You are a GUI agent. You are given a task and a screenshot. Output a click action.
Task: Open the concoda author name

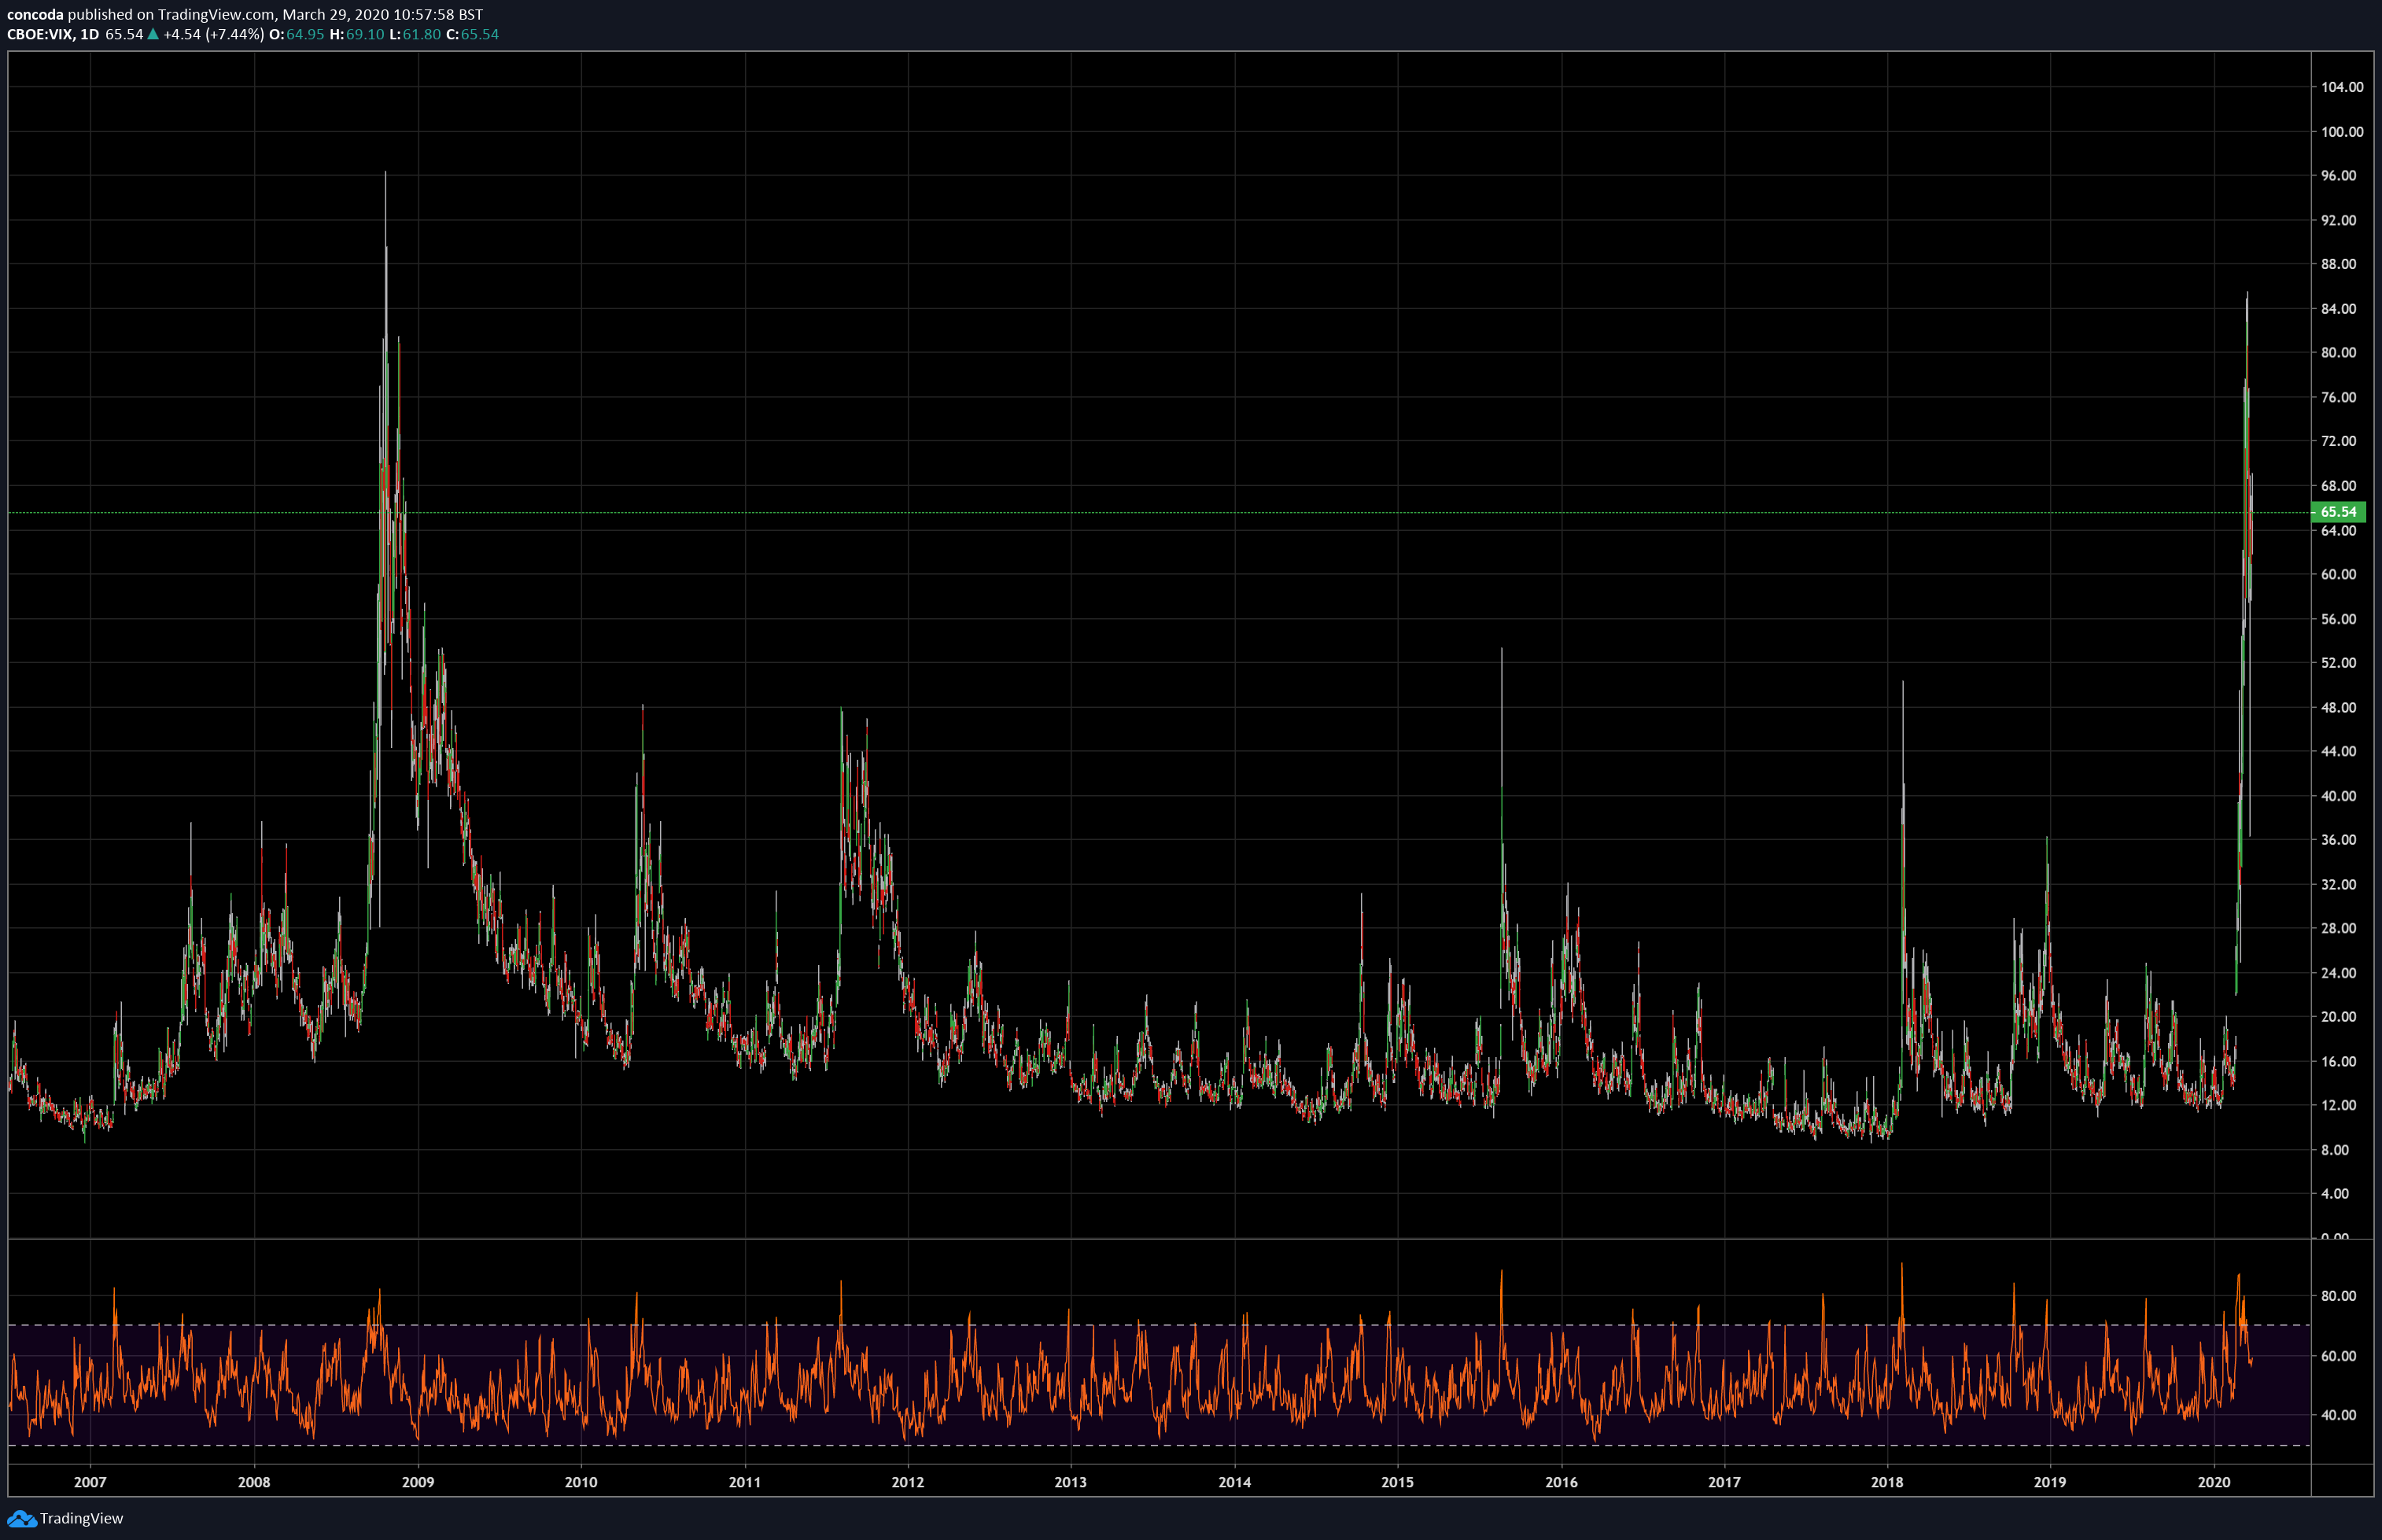(x=35, y=14)
